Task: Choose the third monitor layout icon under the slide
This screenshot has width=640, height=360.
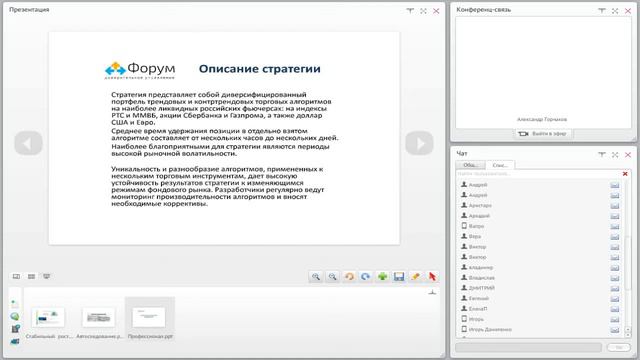Action: pos(47,276)
